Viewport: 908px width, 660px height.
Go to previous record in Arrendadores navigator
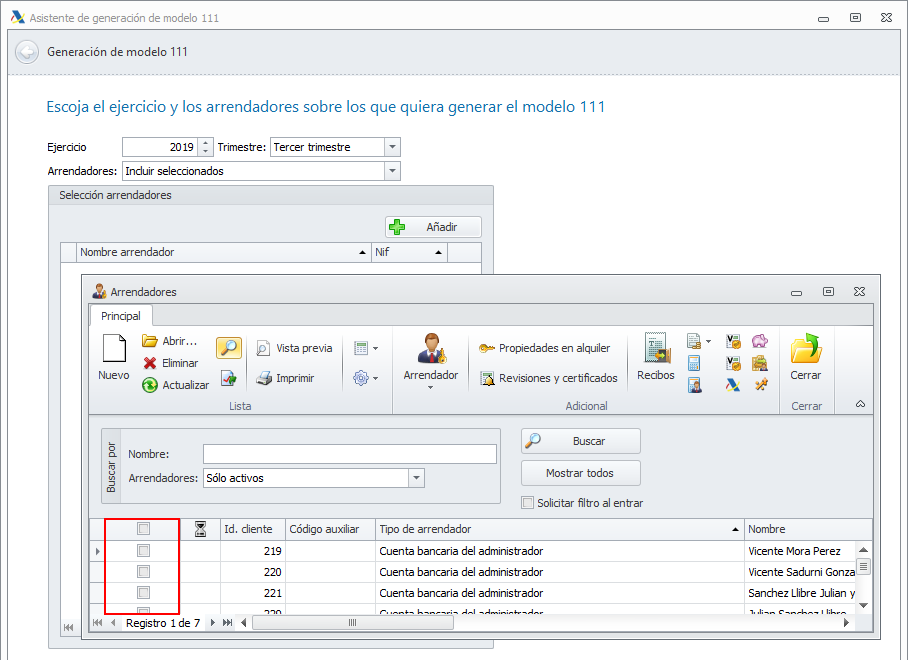coord(113,623)
